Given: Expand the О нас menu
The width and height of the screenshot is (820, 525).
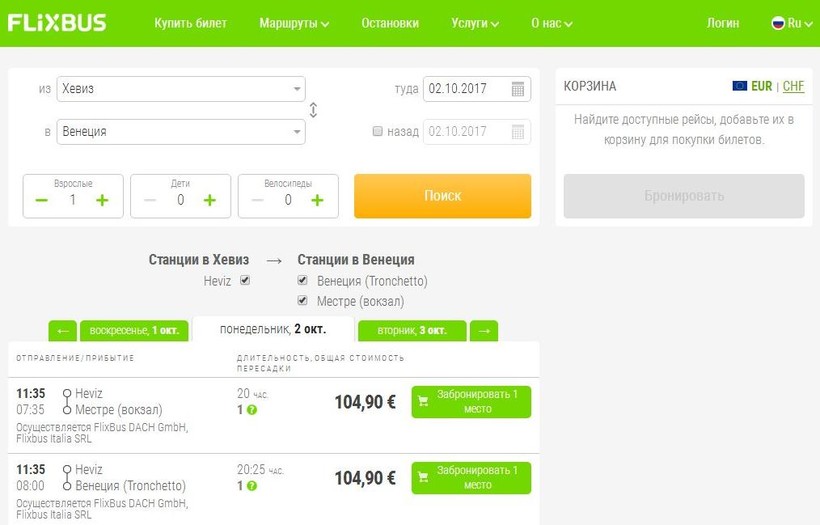Looking at the screenshot, I should point(552,23).
